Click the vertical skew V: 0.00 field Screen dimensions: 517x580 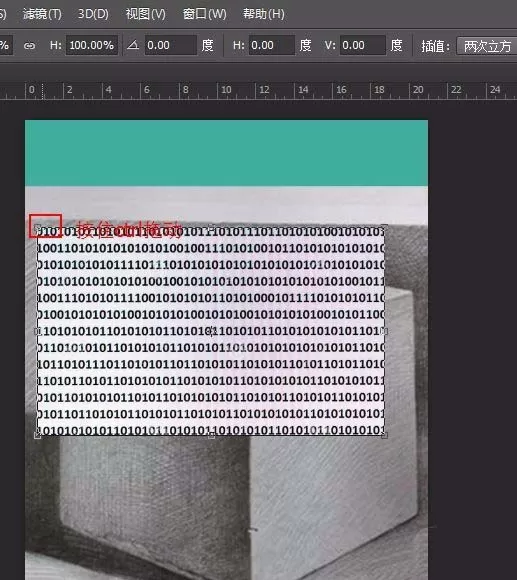363,45
